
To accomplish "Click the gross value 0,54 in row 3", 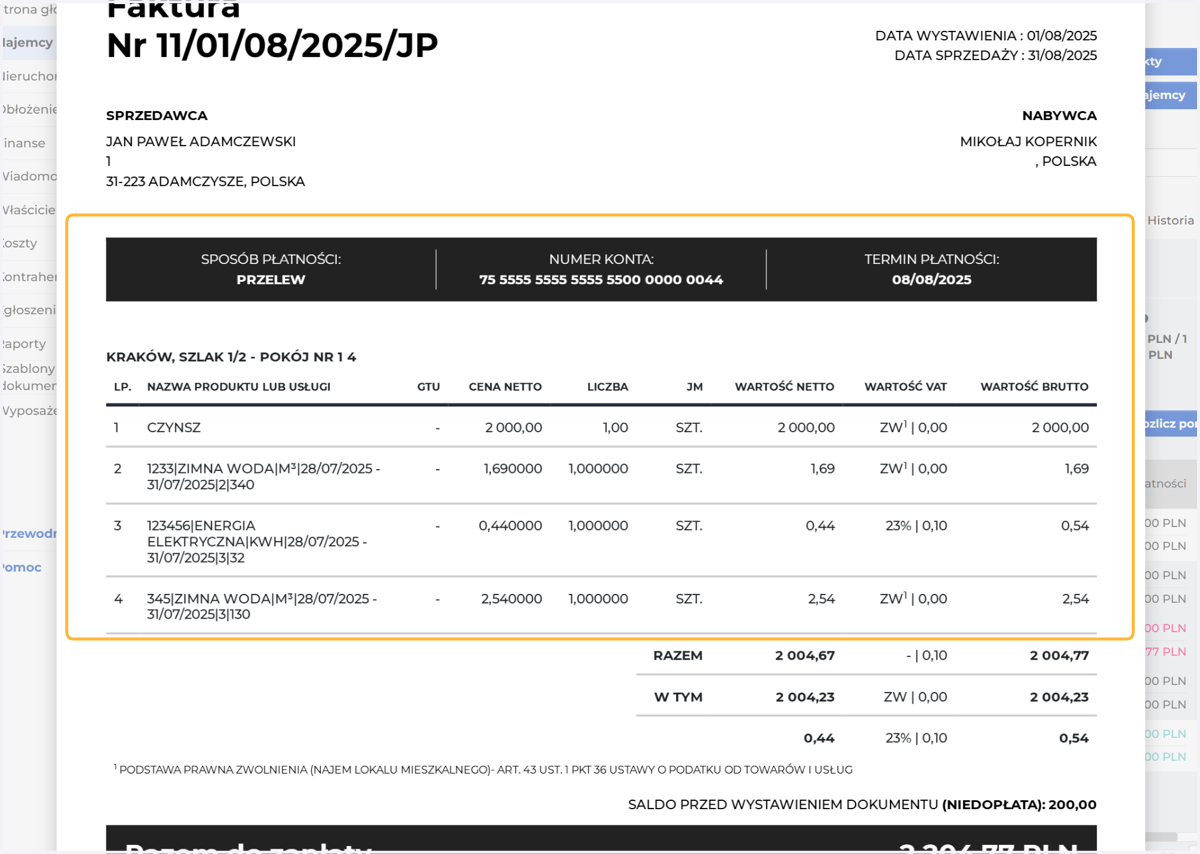I will click(1075, 526).
